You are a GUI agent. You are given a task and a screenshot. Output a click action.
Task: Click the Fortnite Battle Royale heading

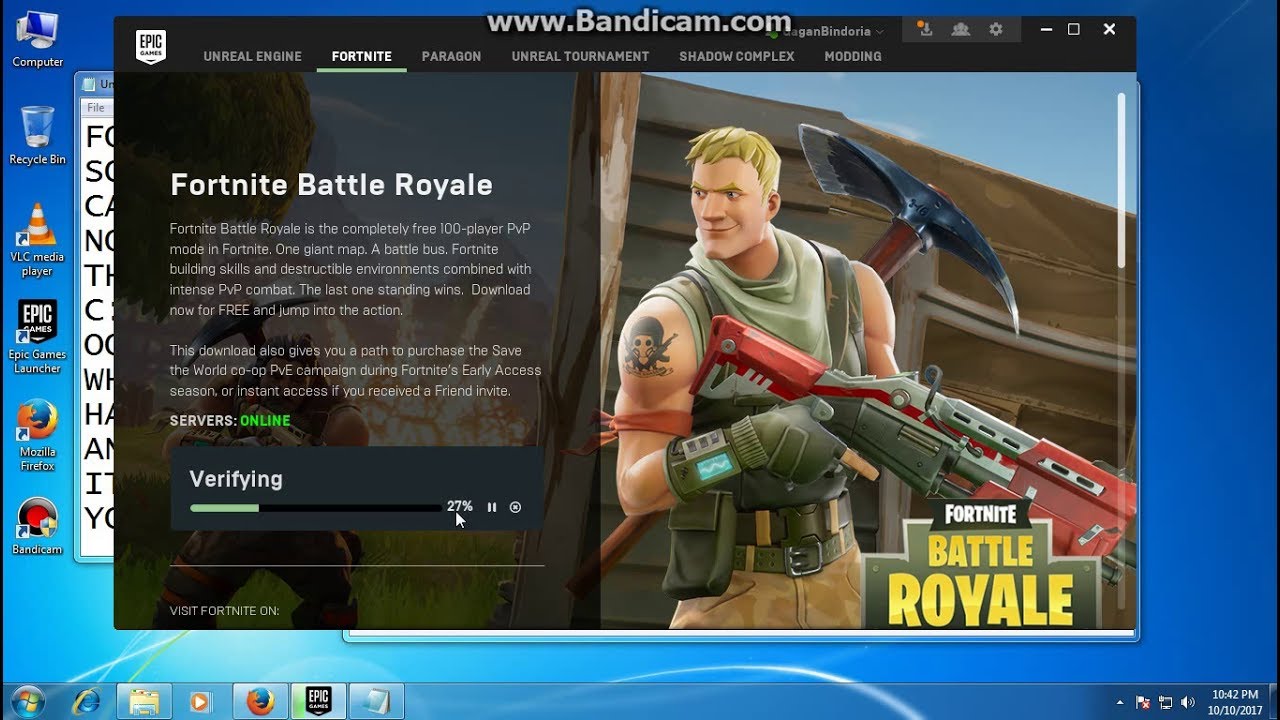point(331,184)
